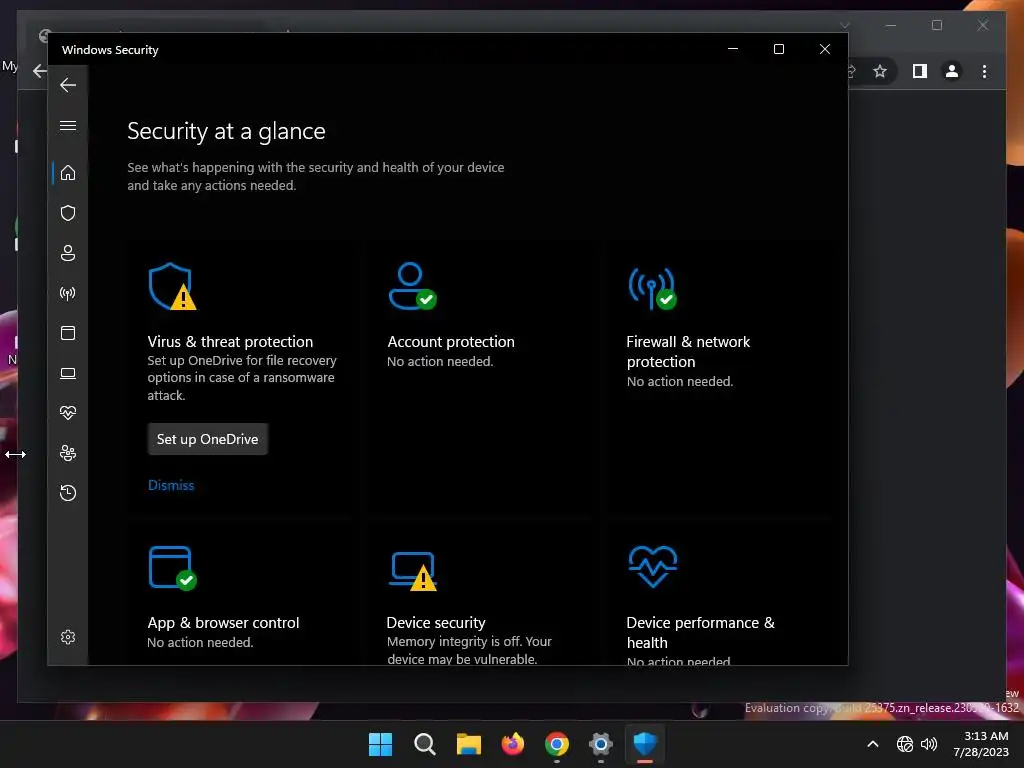Open the Device security heading
The width and height of the screenshot is (1024, 768).
coord(436,623)
